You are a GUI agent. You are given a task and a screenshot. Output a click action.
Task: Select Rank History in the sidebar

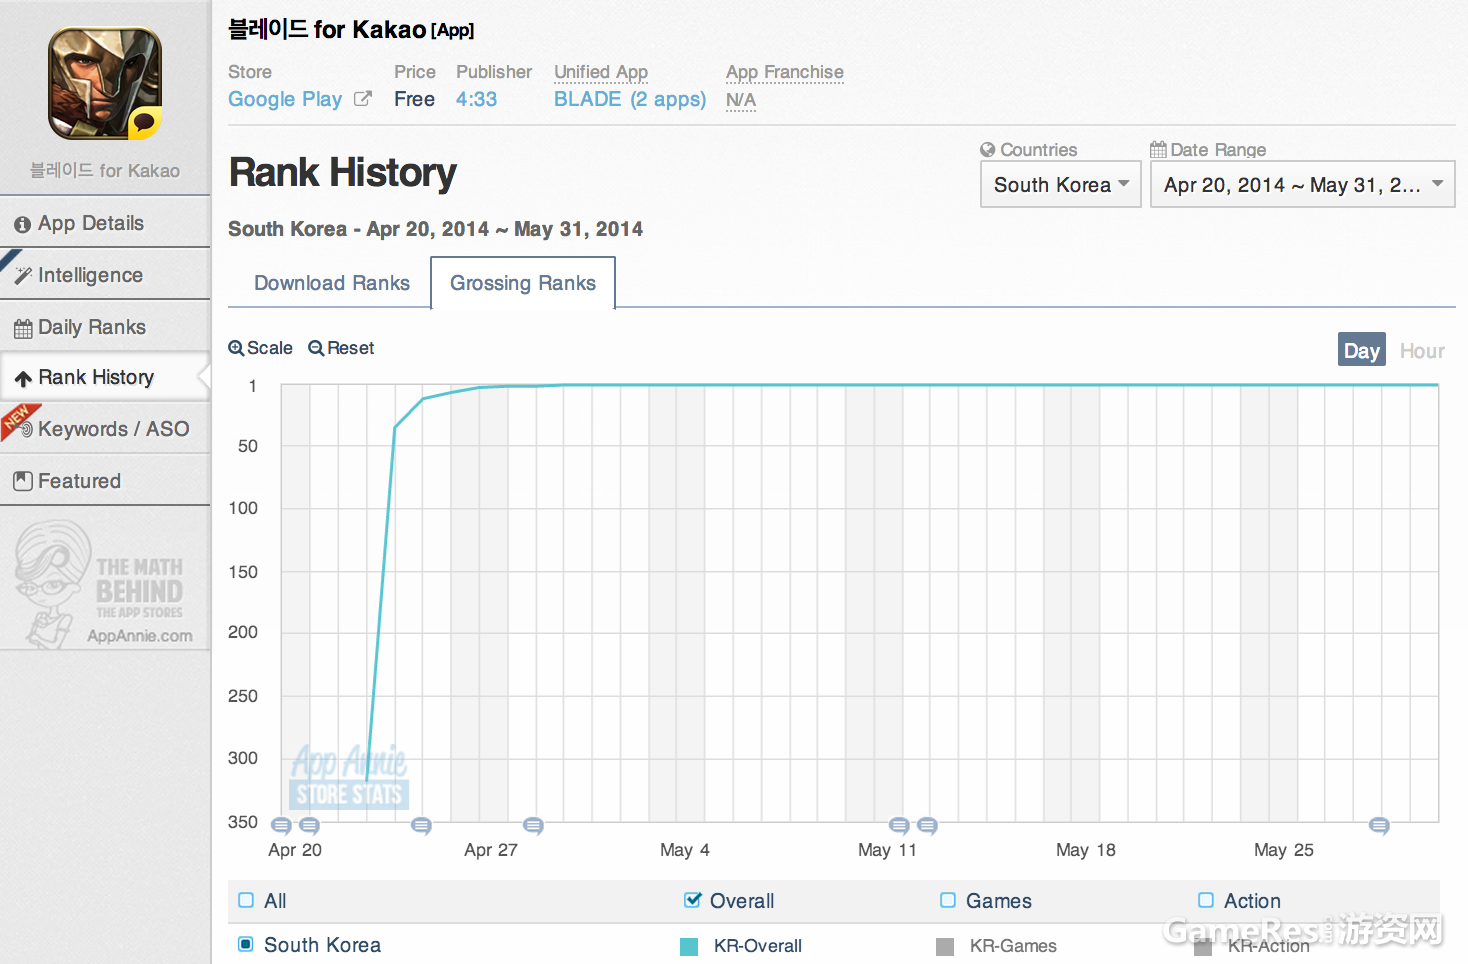tap(105, 377)
